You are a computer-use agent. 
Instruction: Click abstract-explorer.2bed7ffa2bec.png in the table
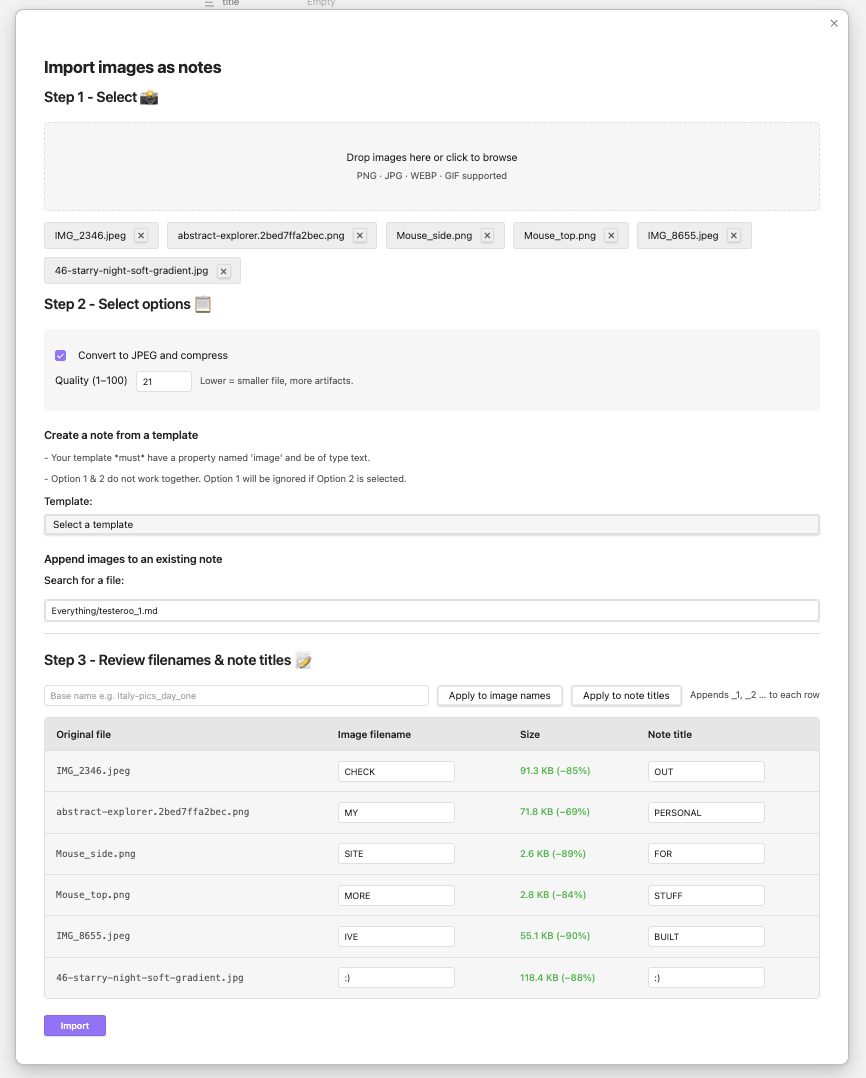pyautogui.click(x=153, y=812)
